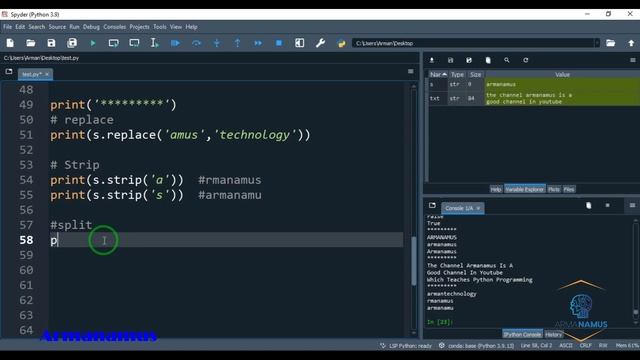Browse for a working directory
The image size is (640, 360).
[611, 43]
